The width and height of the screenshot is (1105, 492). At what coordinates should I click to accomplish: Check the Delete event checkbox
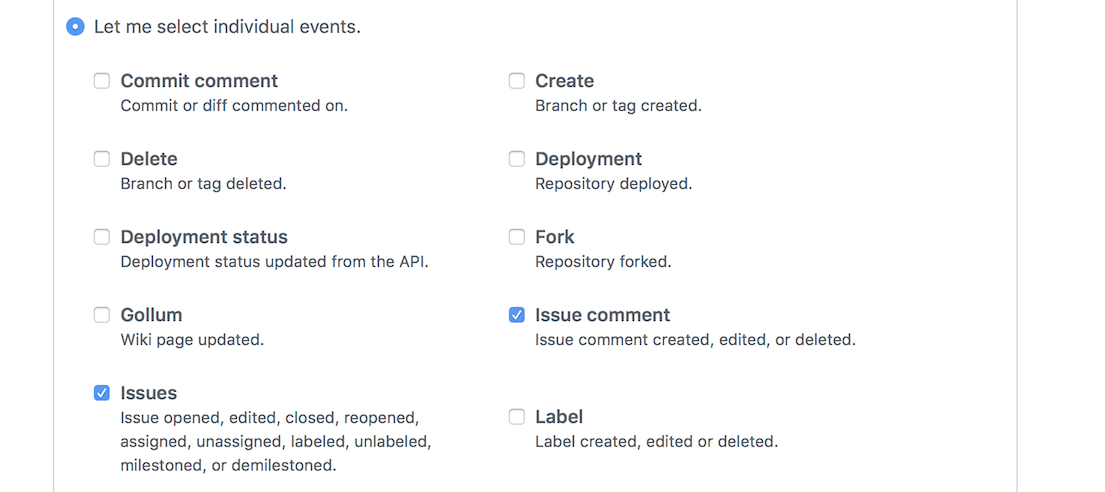(102, 159)
